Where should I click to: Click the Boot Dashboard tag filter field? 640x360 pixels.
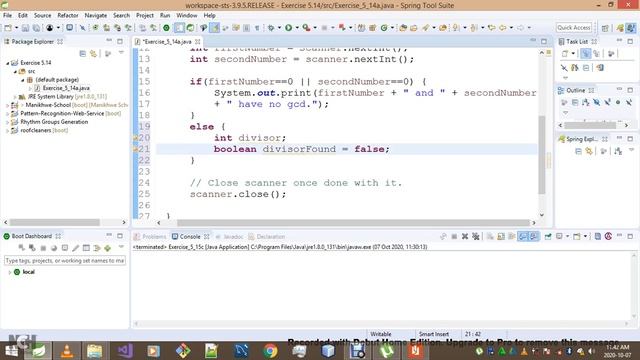(64, 260)
